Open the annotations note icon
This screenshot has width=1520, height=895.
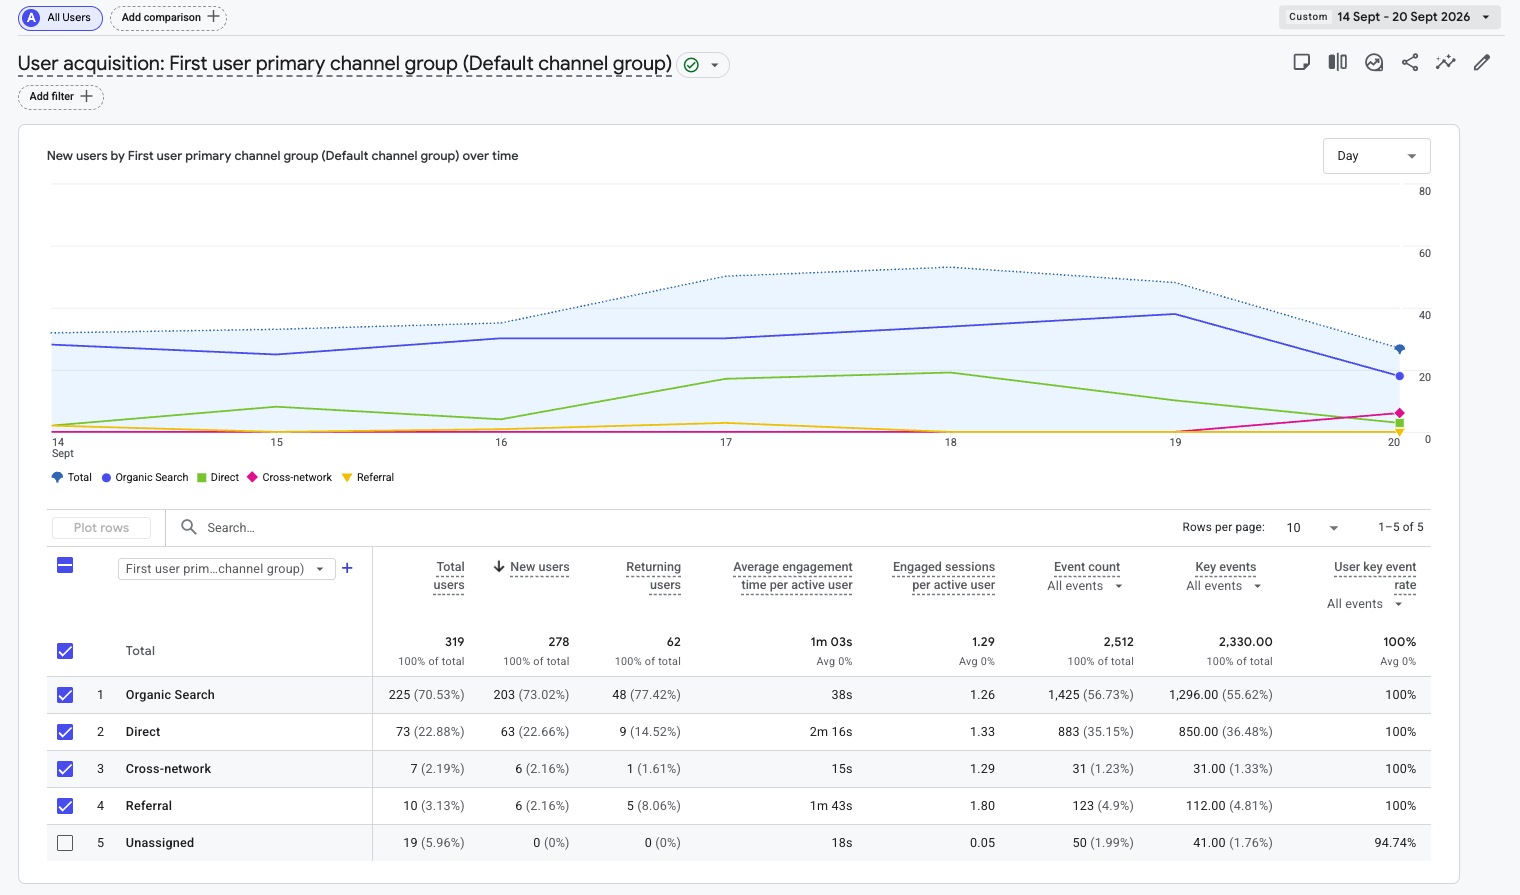point(1302,63)
